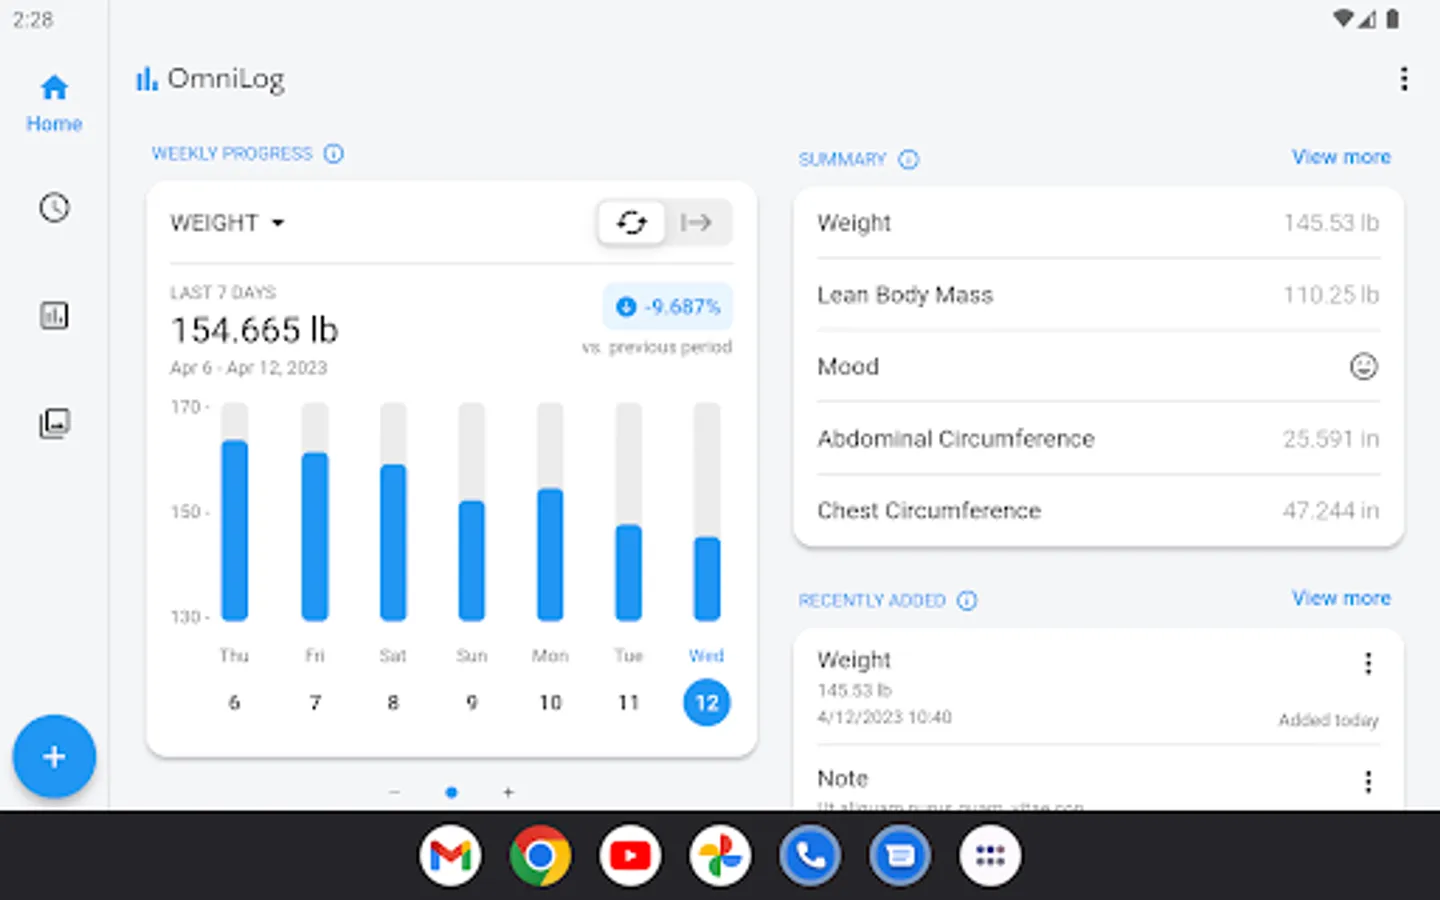Open the recently added Note entry

1098,780
